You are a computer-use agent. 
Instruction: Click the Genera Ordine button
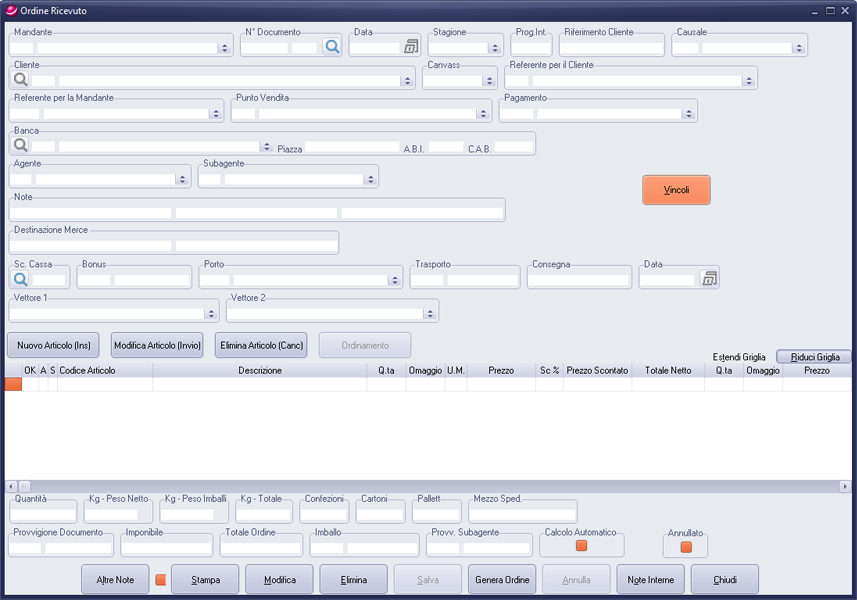502,580
